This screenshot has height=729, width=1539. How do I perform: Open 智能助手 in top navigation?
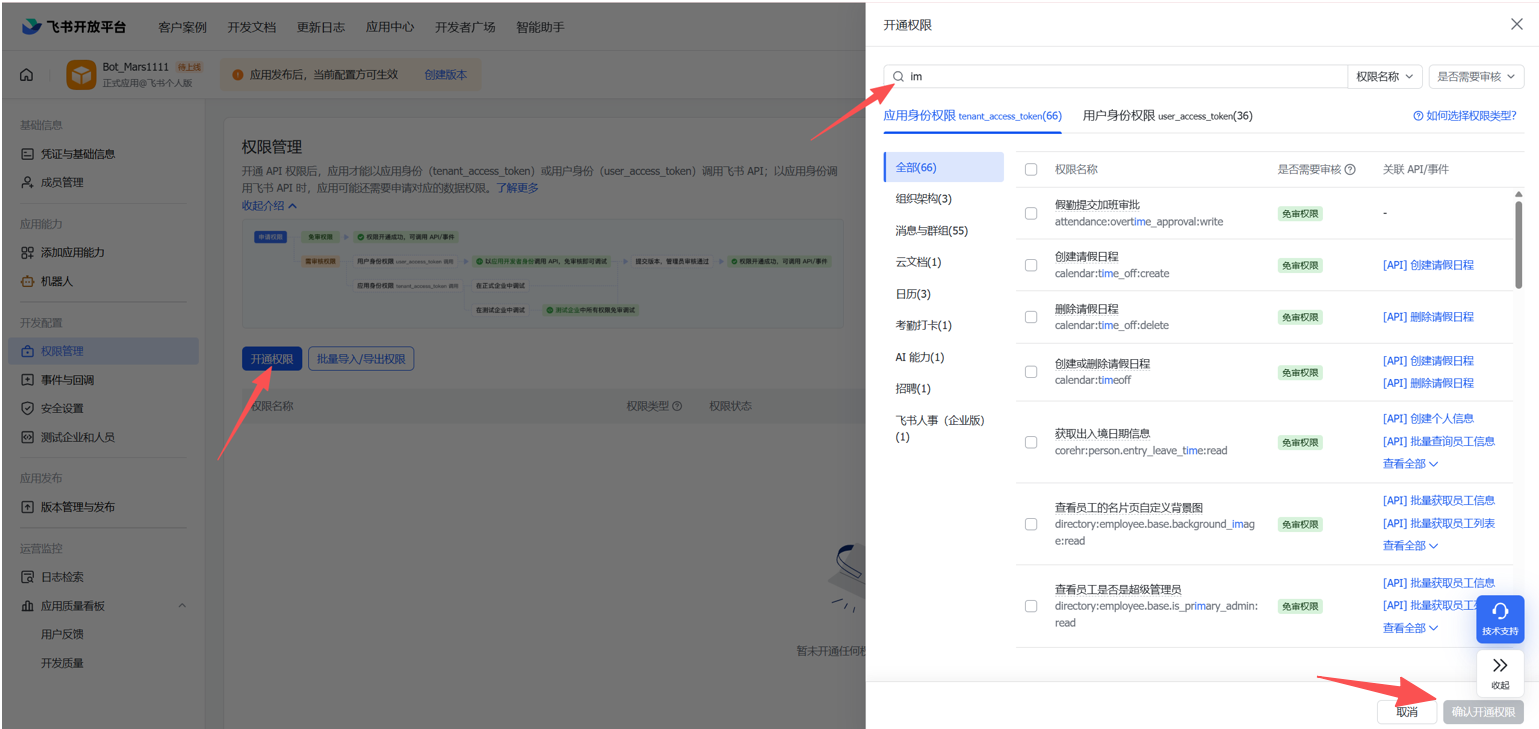(540, 27)
